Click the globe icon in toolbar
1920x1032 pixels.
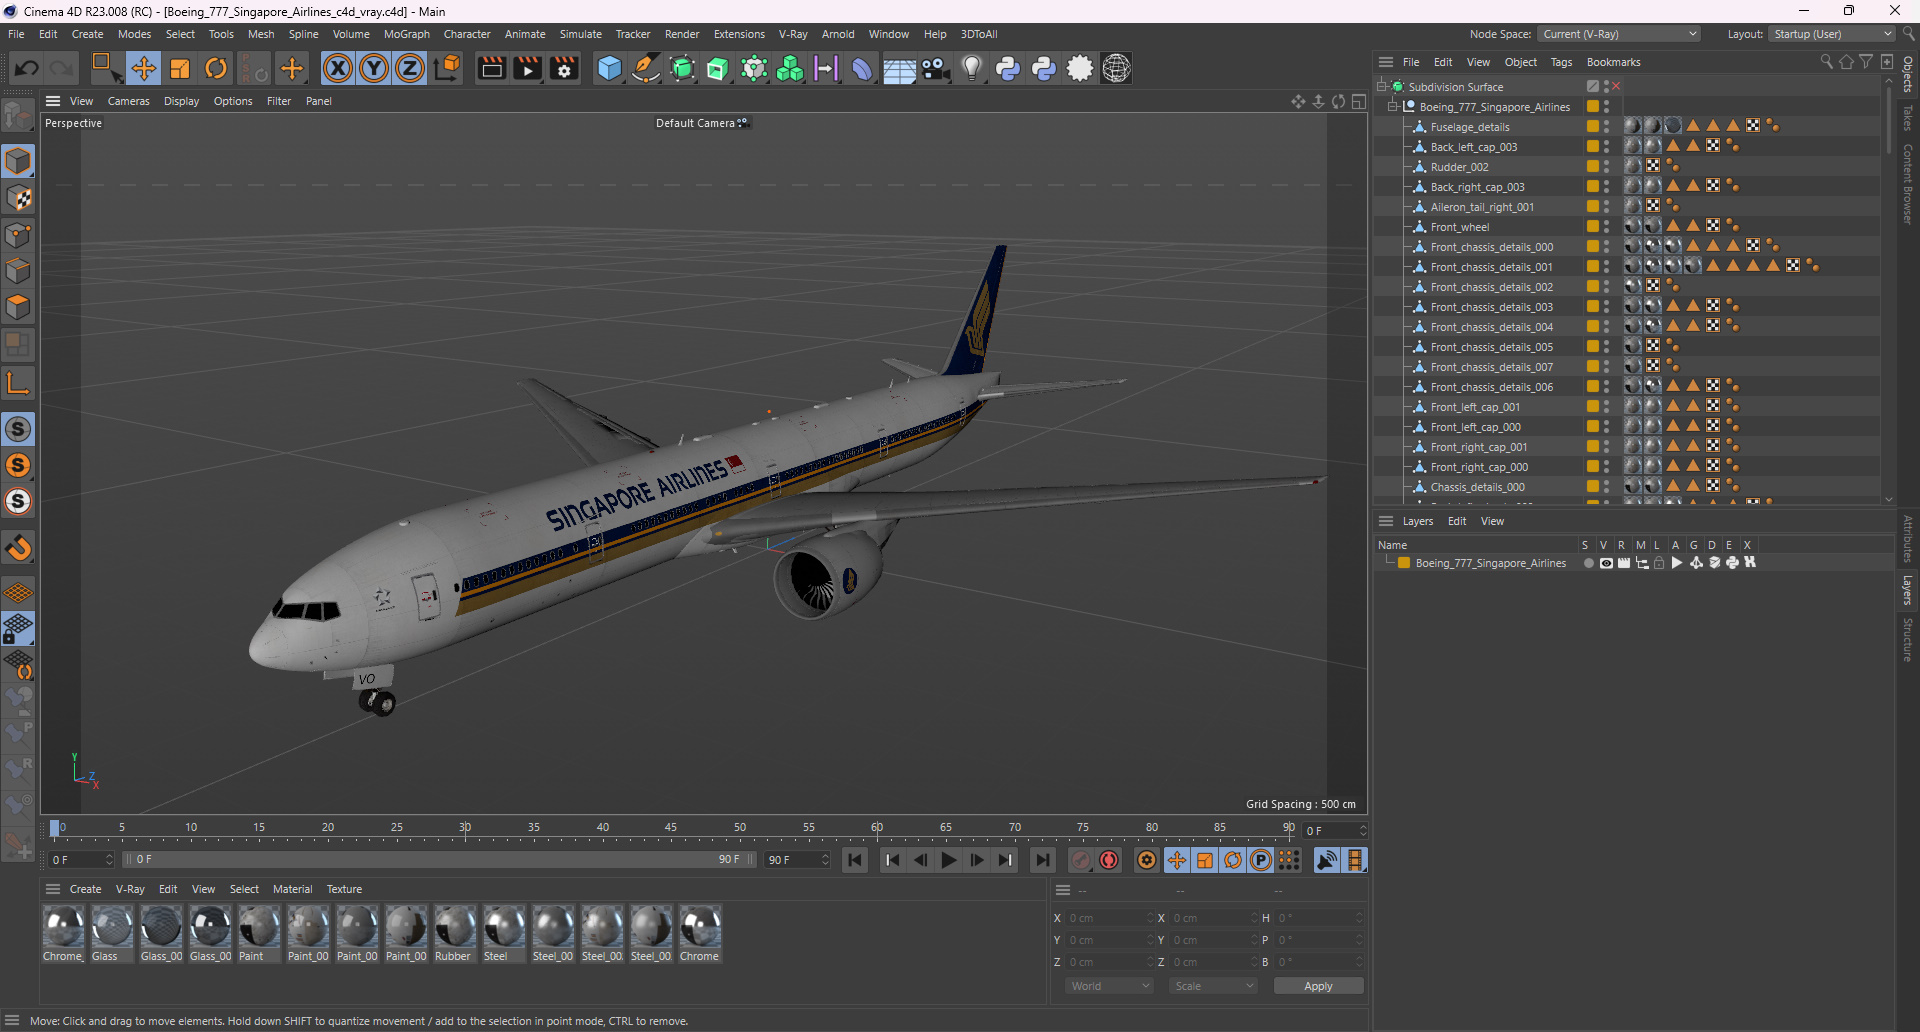(1116, 68)
